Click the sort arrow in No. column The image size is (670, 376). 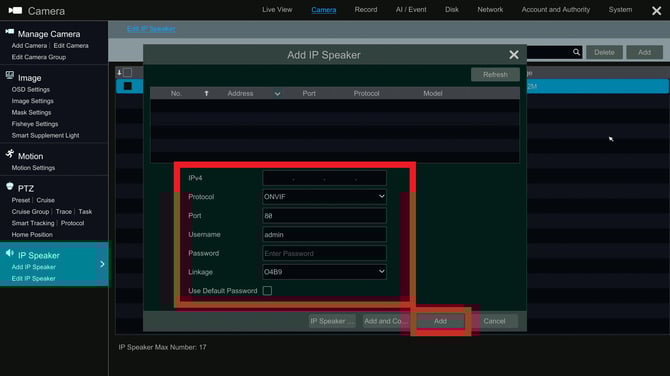pos(206,93)
